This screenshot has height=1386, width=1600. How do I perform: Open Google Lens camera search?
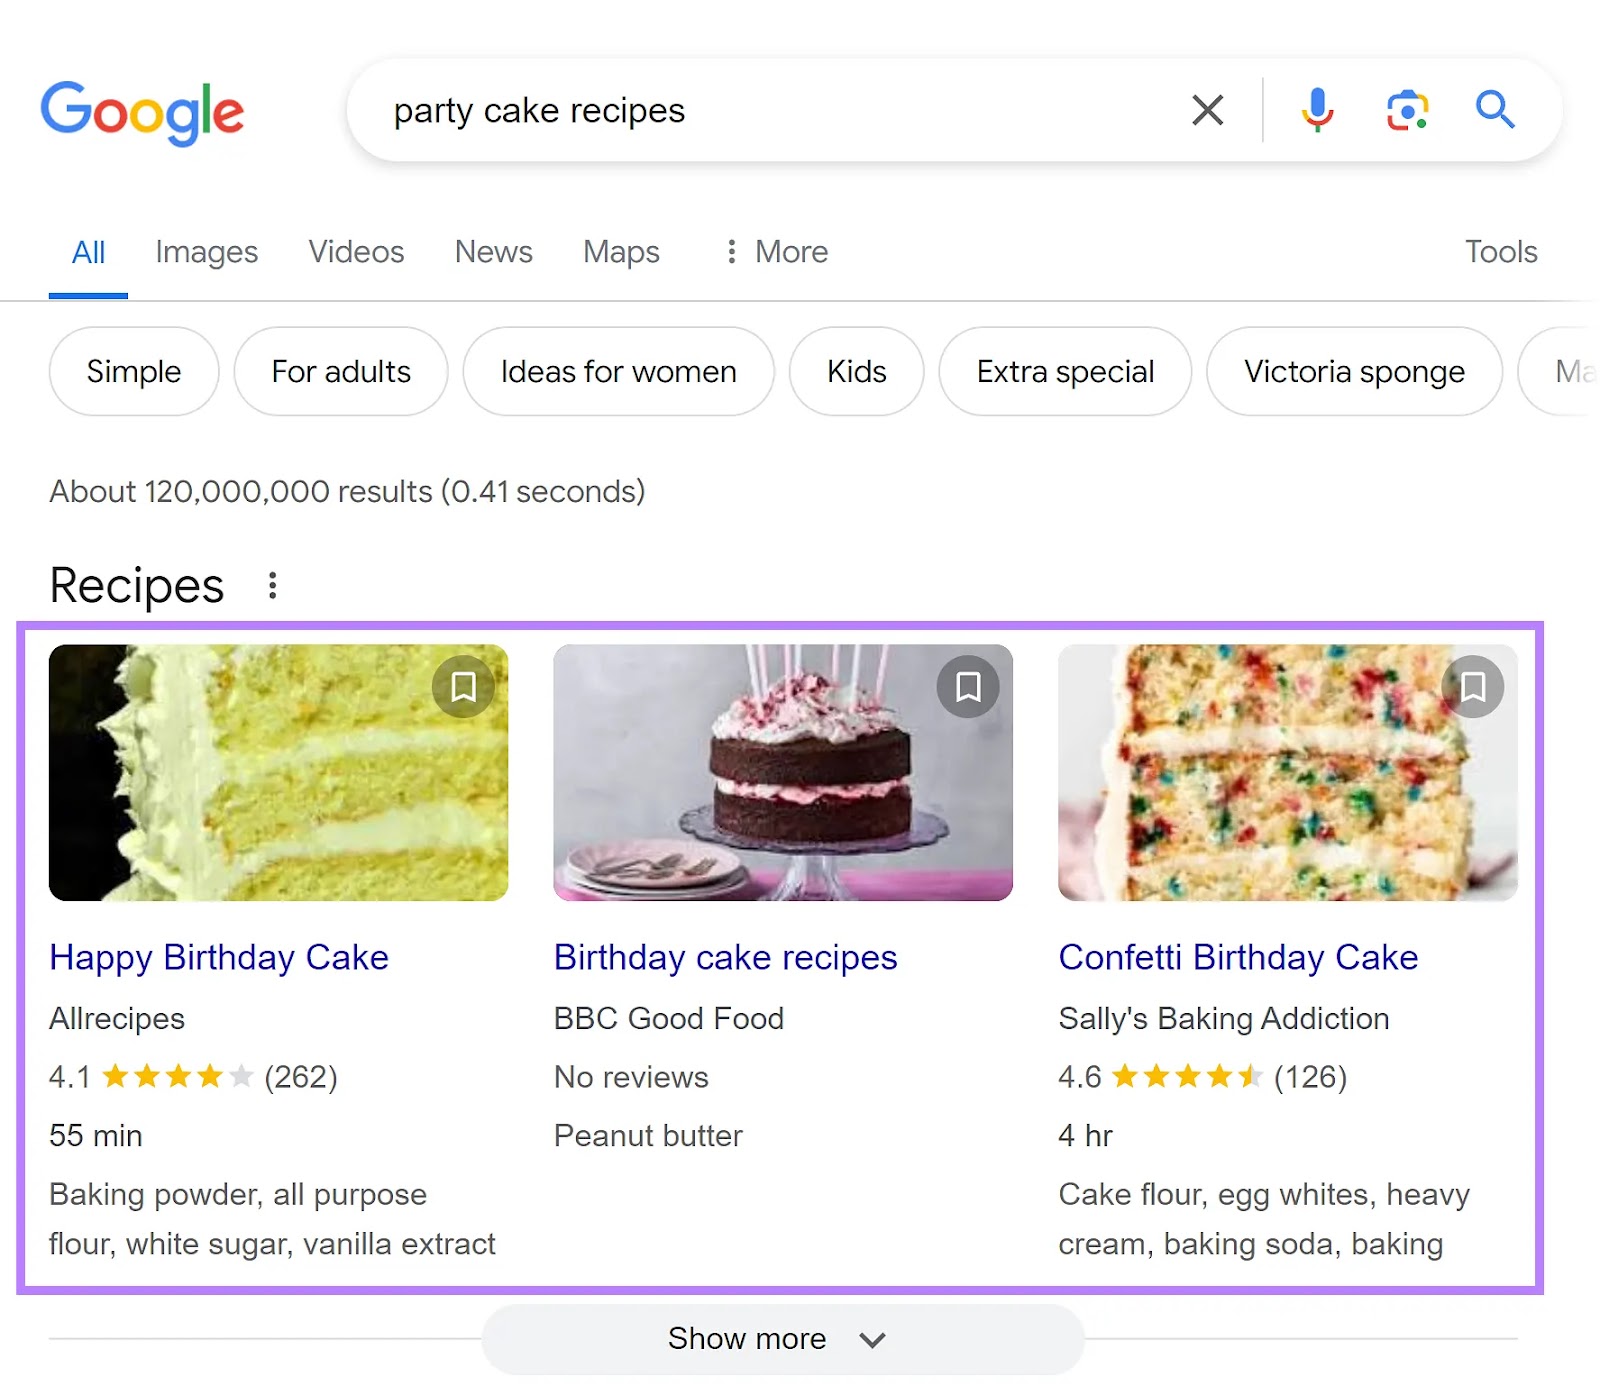coord(1406,110)
